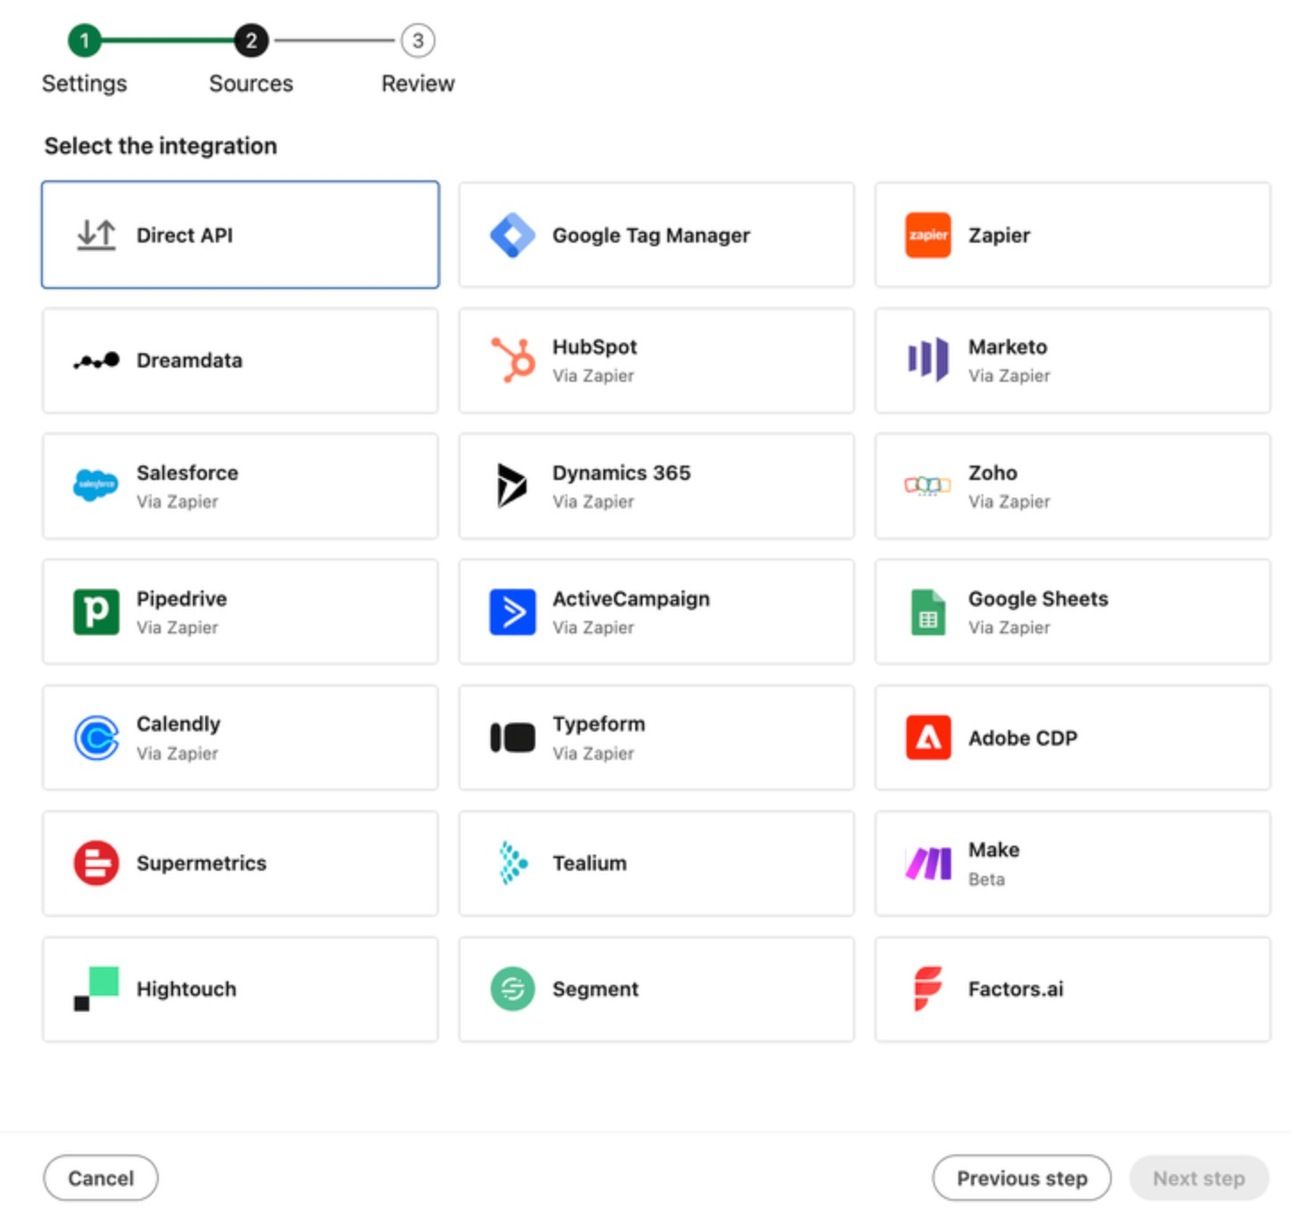Click the "Supermetrics" label
The height and width of the screenshot is (1215, 1292).
pyautogui.click(x=201, y=863)
